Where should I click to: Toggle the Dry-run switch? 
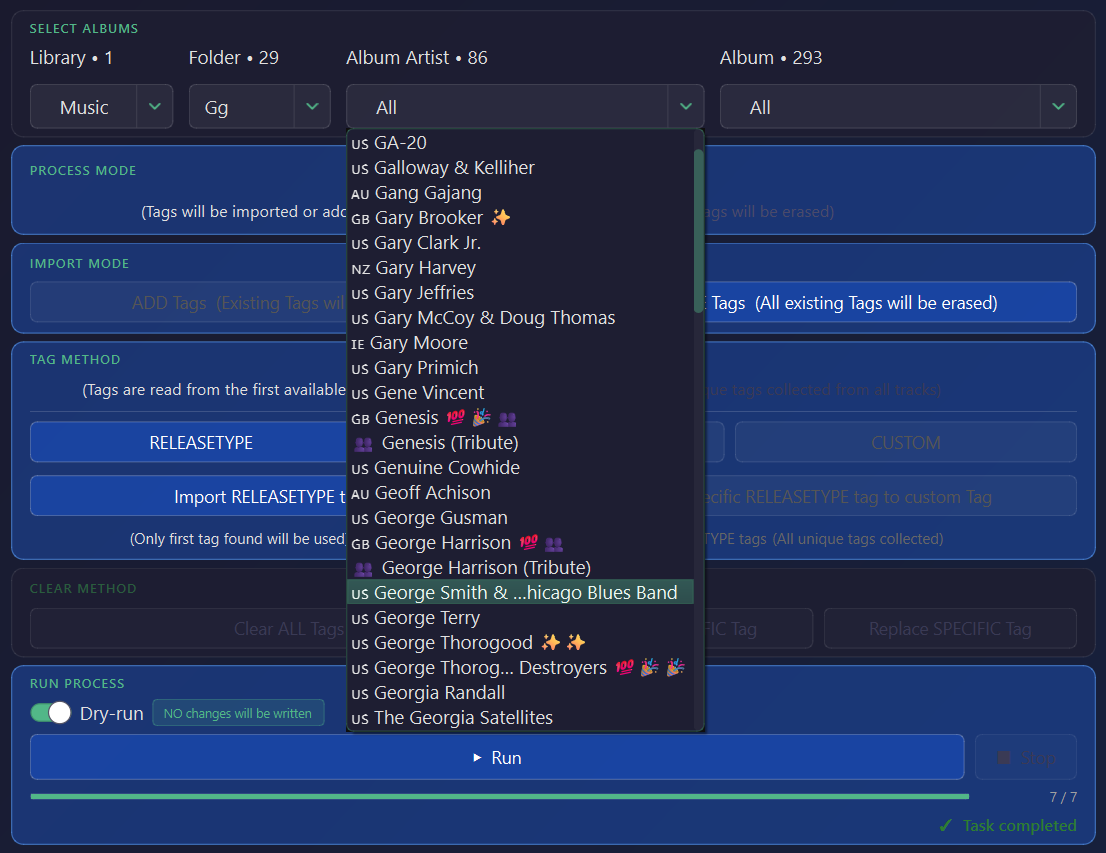point(51,713)
